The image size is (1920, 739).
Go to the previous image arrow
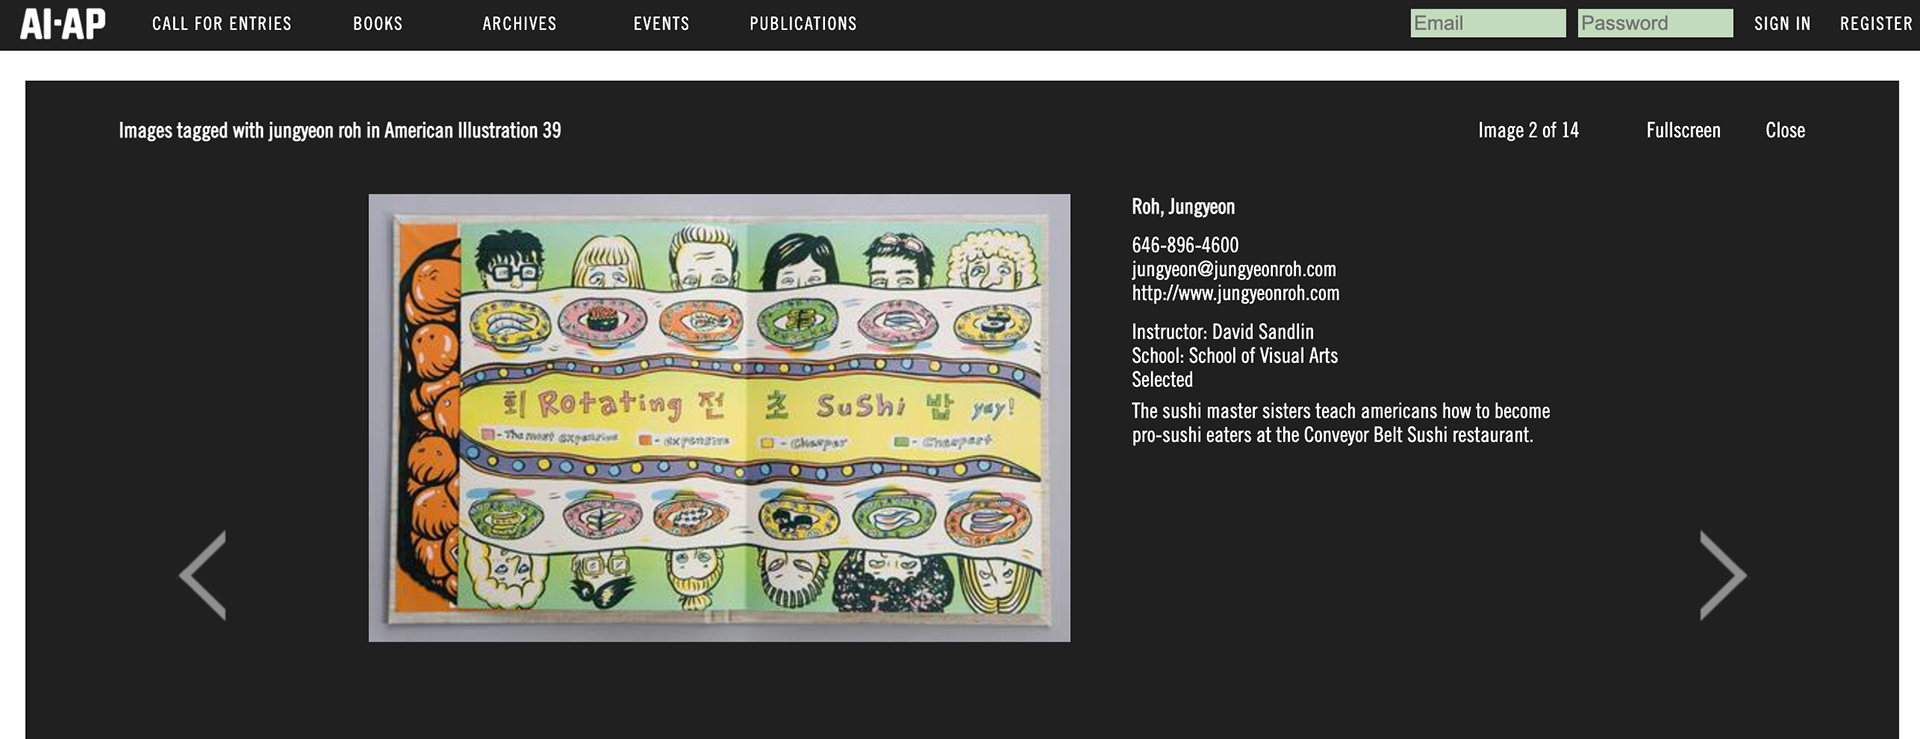(203, 575)
